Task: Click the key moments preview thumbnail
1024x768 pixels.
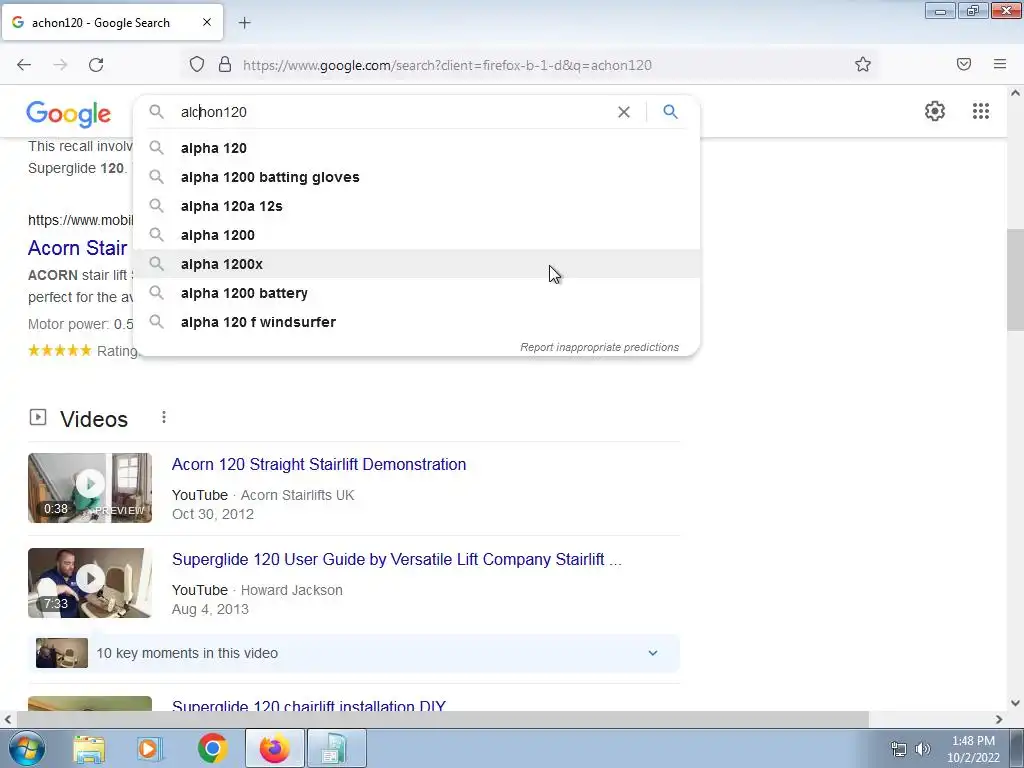Action: tap(61, 653)
